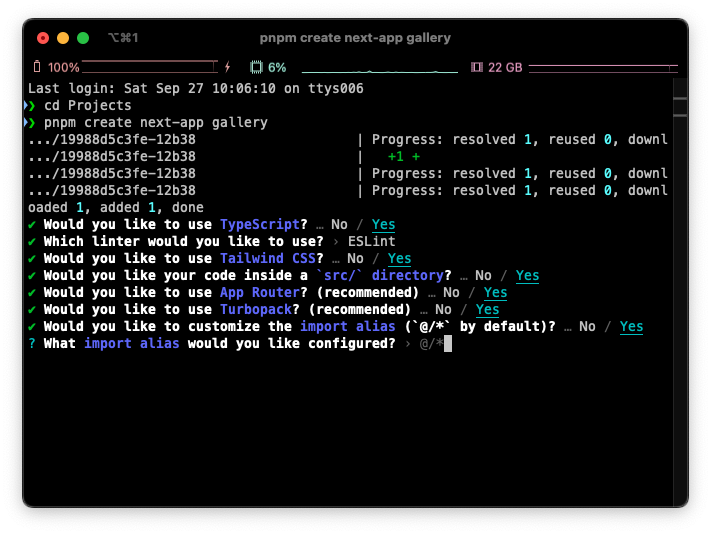Click the CPU usage graph line
Image resolution: width=711 pixels, height=534 pixels.
point(380,71)
